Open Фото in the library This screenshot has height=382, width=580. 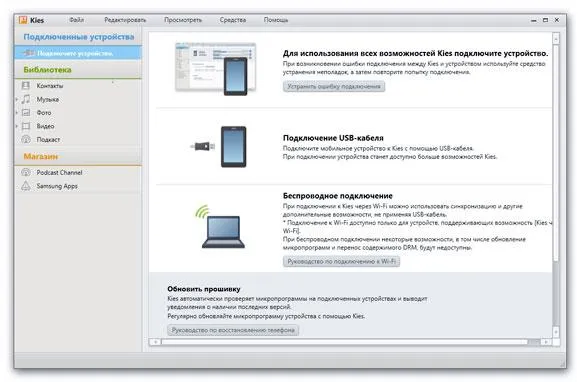pos(44,113)
